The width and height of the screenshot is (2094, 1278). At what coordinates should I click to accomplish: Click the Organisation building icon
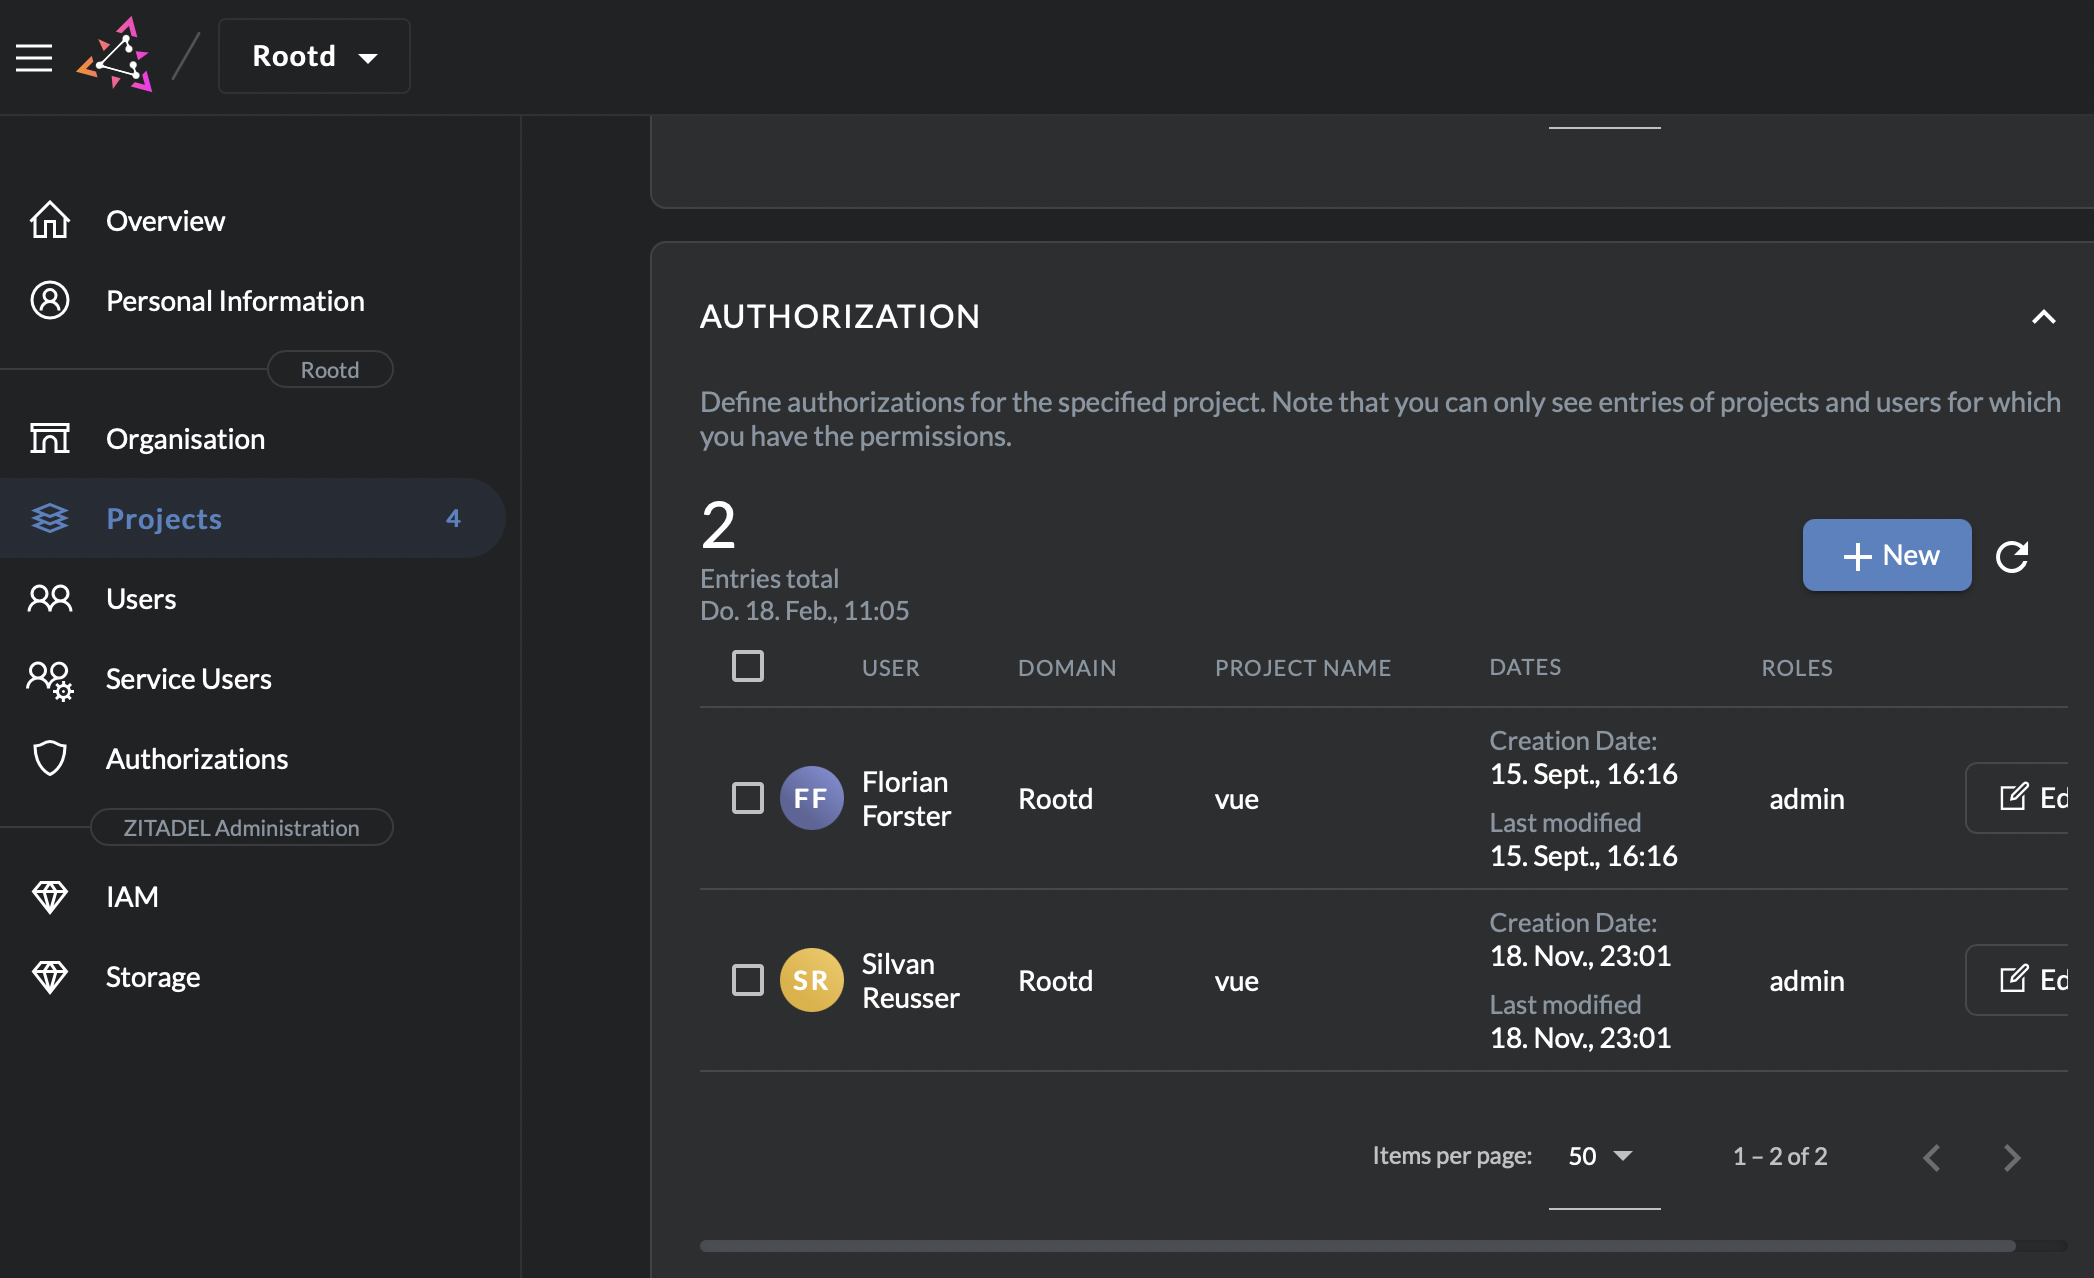click(50, 438)
